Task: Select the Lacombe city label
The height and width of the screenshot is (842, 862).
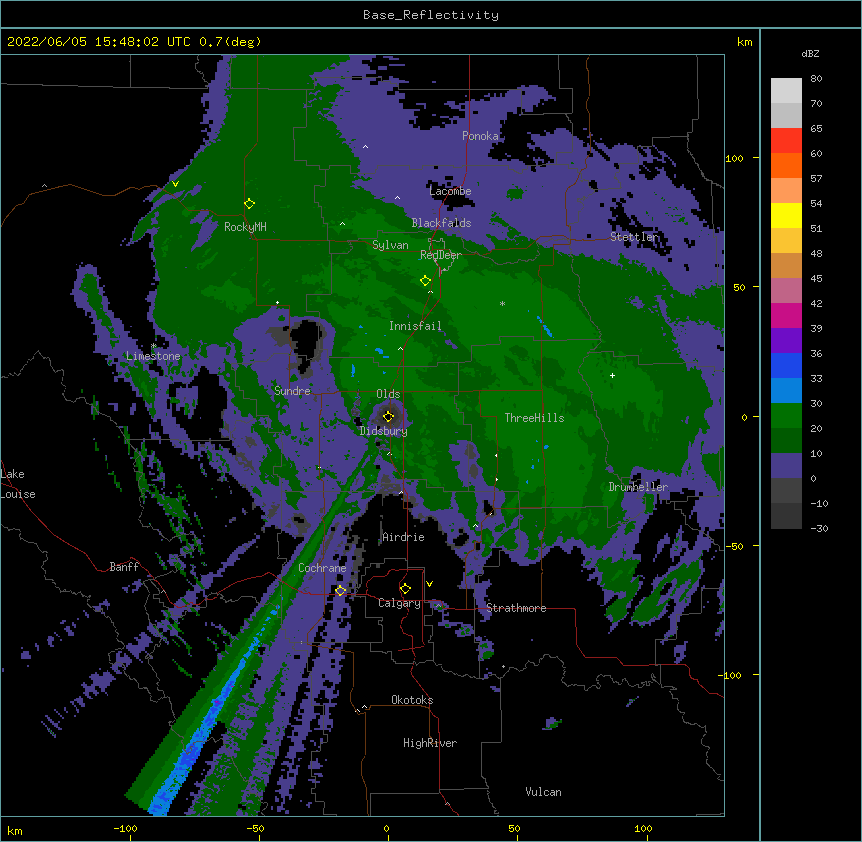Action: (450, 191)
